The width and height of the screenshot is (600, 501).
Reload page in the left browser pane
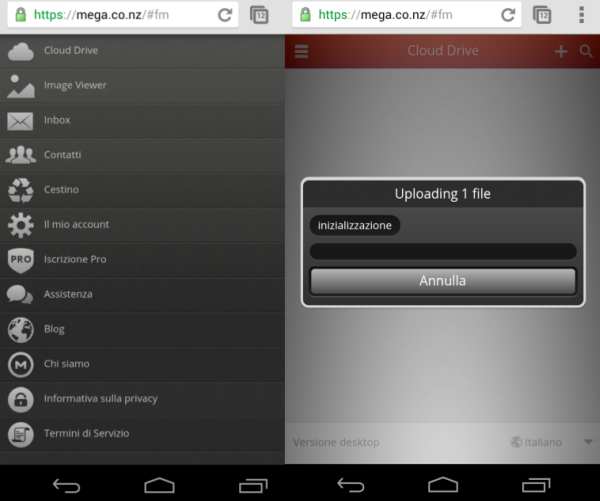pos(225,15)
